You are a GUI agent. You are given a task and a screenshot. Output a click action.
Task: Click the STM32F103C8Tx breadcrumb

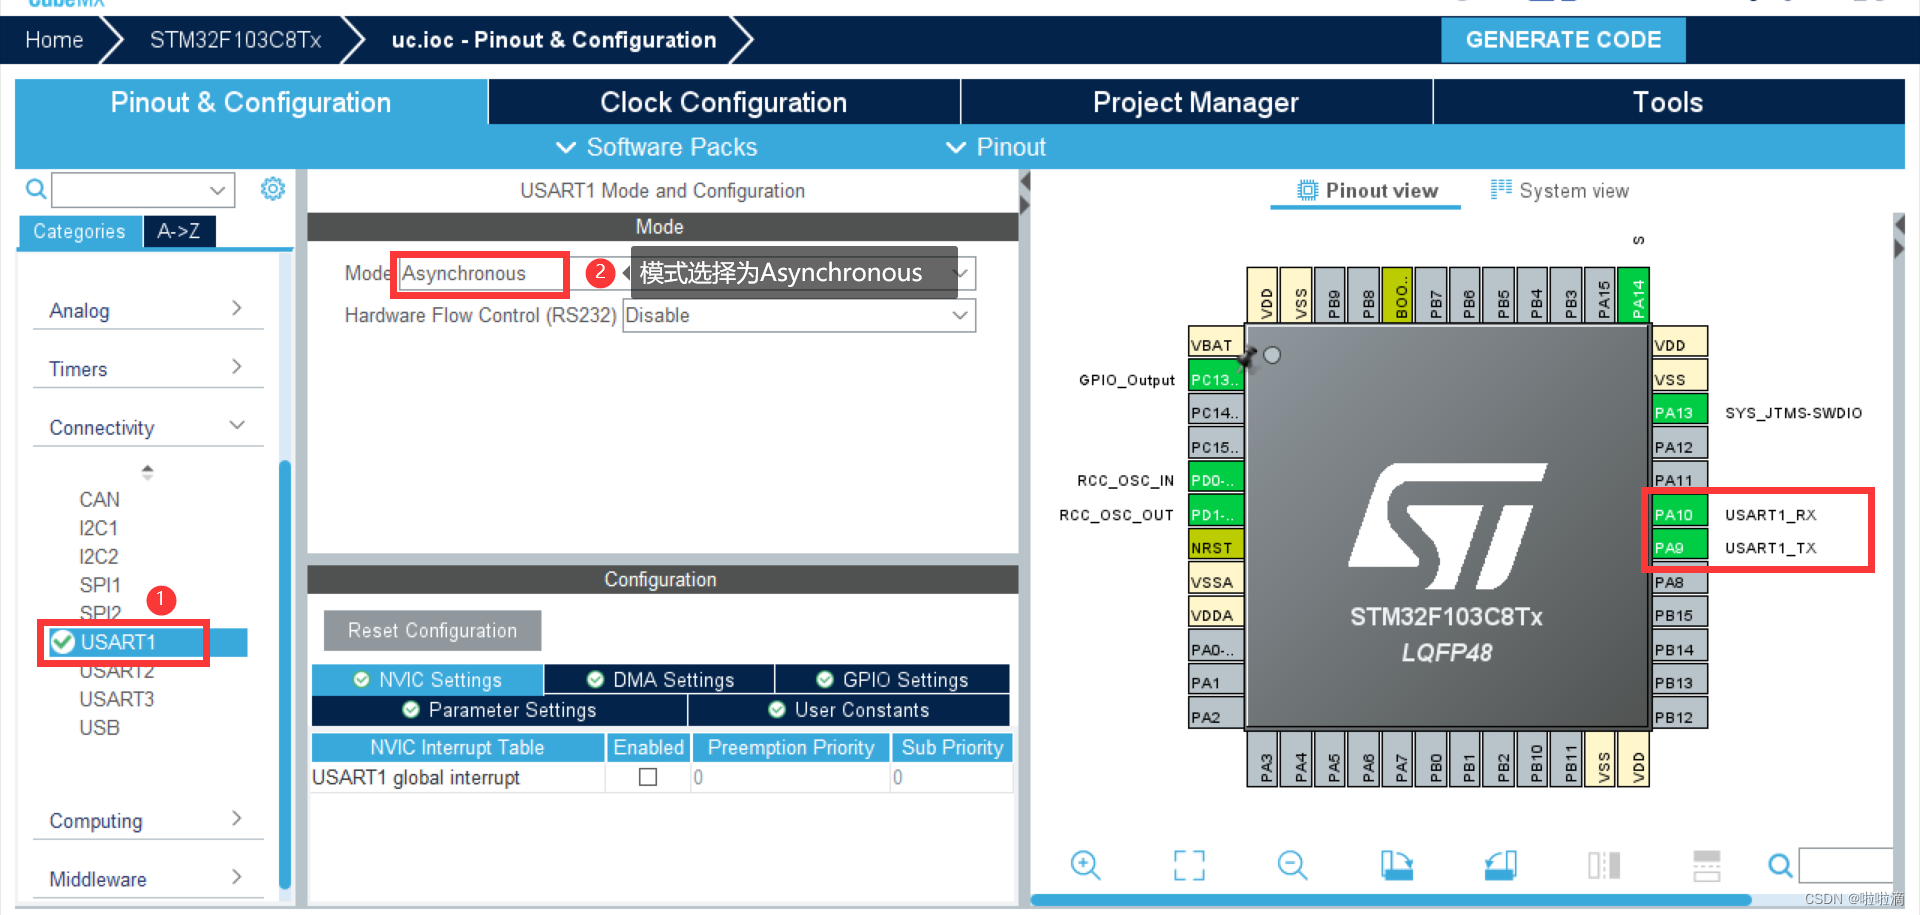[235, 40]
